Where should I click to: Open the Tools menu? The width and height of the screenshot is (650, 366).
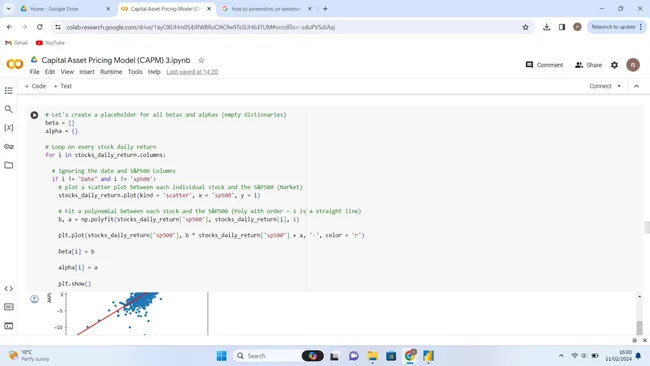135,72
